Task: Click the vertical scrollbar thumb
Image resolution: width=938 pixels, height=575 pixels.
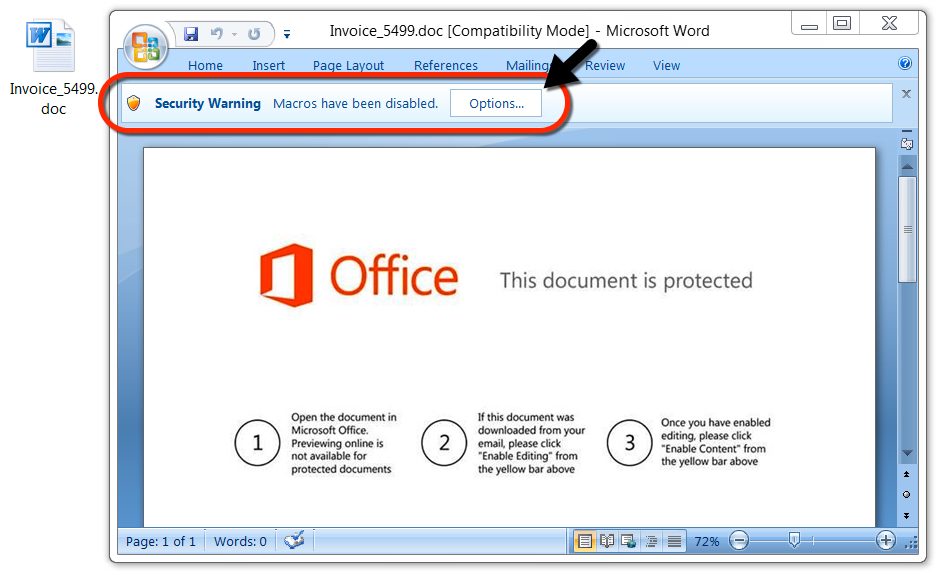Action: pos(907,229)
